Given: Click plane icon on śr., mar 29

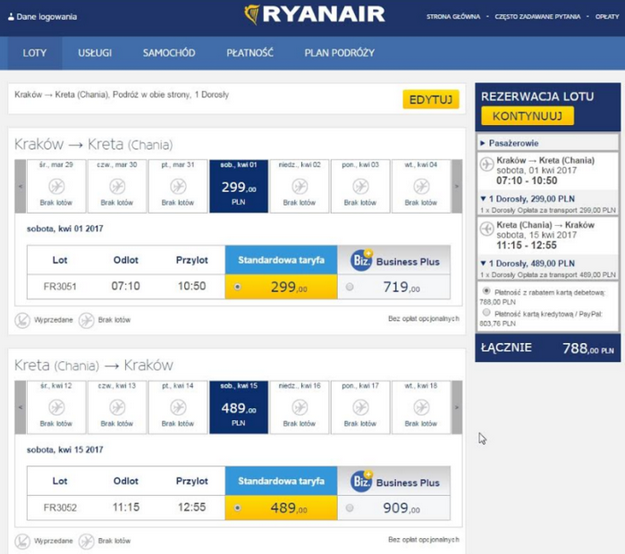Looking at the screenshot, I should (56, 186).
